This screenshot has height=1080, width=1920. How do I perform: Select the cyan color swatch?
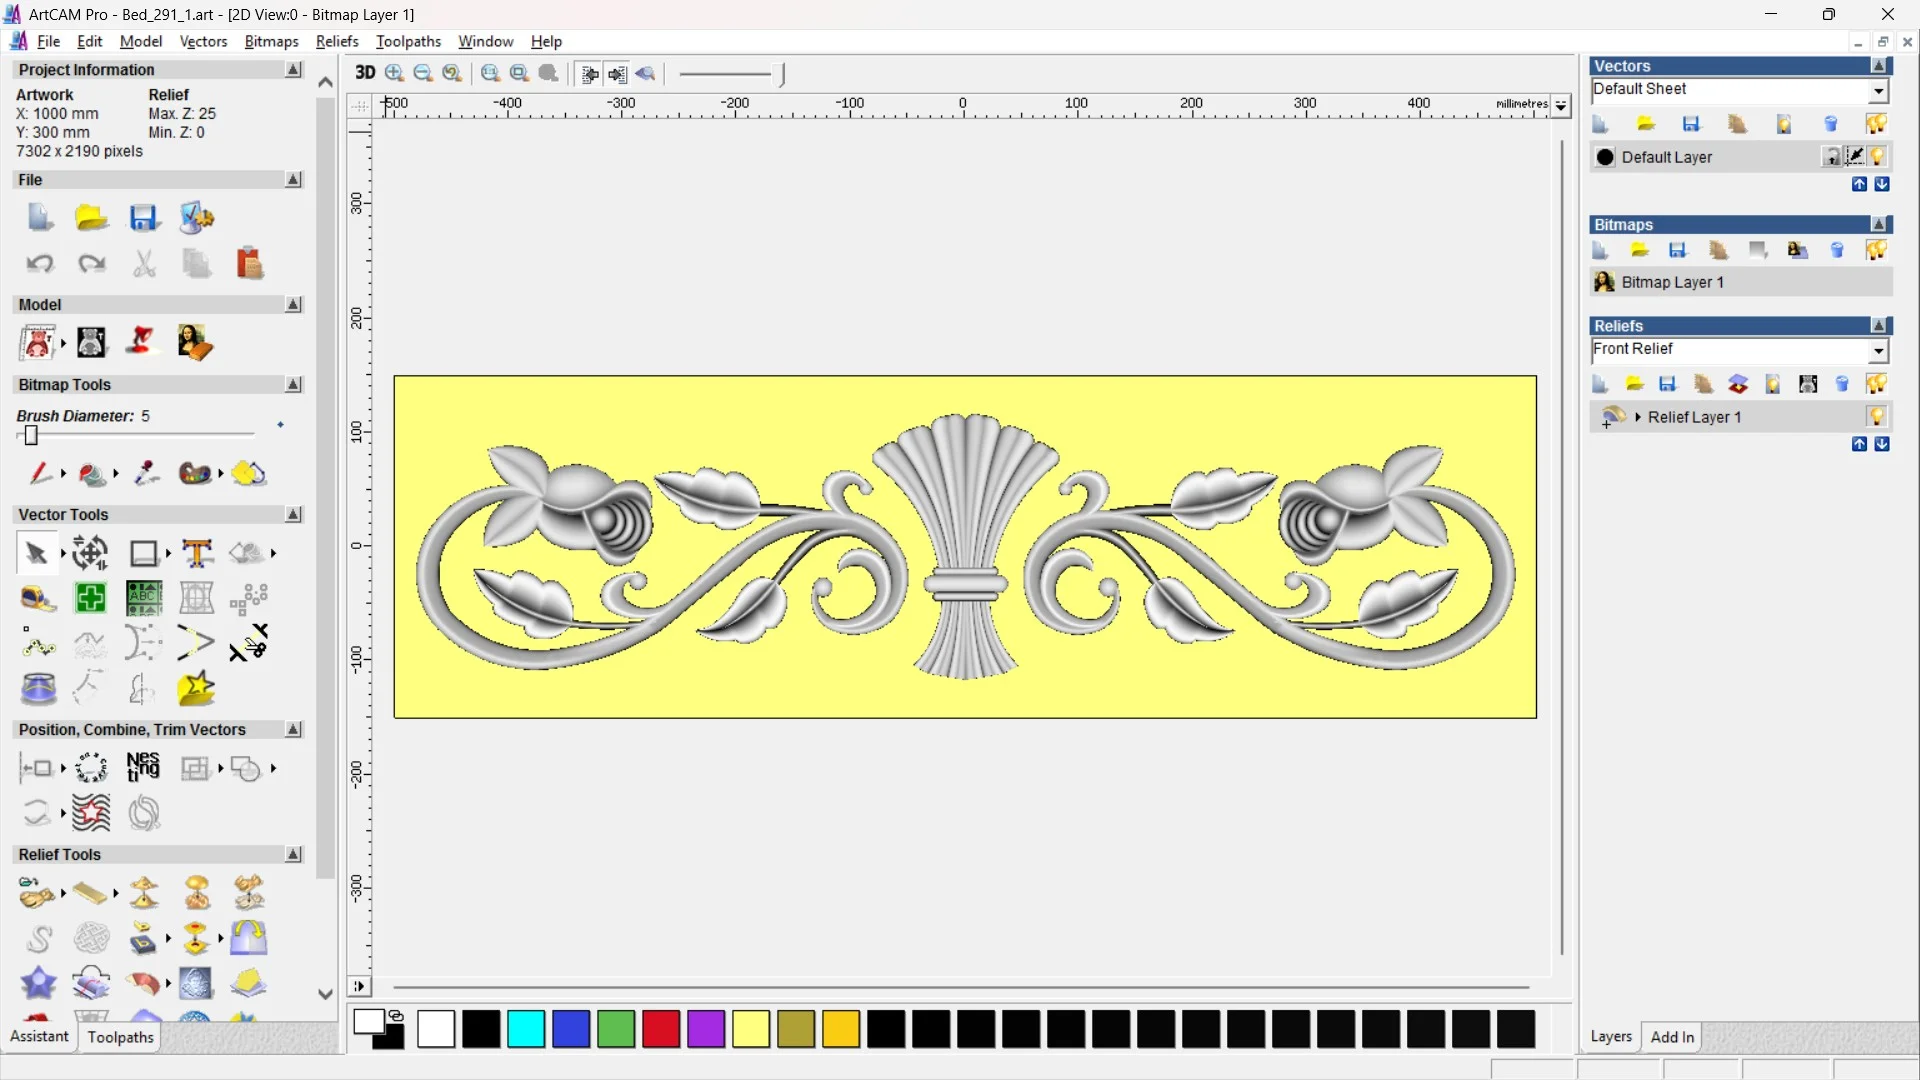[526, 1029]
